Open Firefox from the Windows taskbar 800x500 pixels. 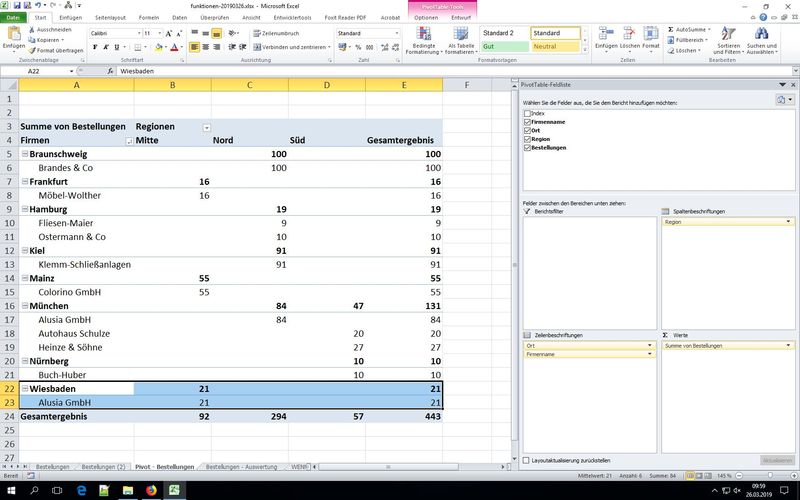[152, 491]
